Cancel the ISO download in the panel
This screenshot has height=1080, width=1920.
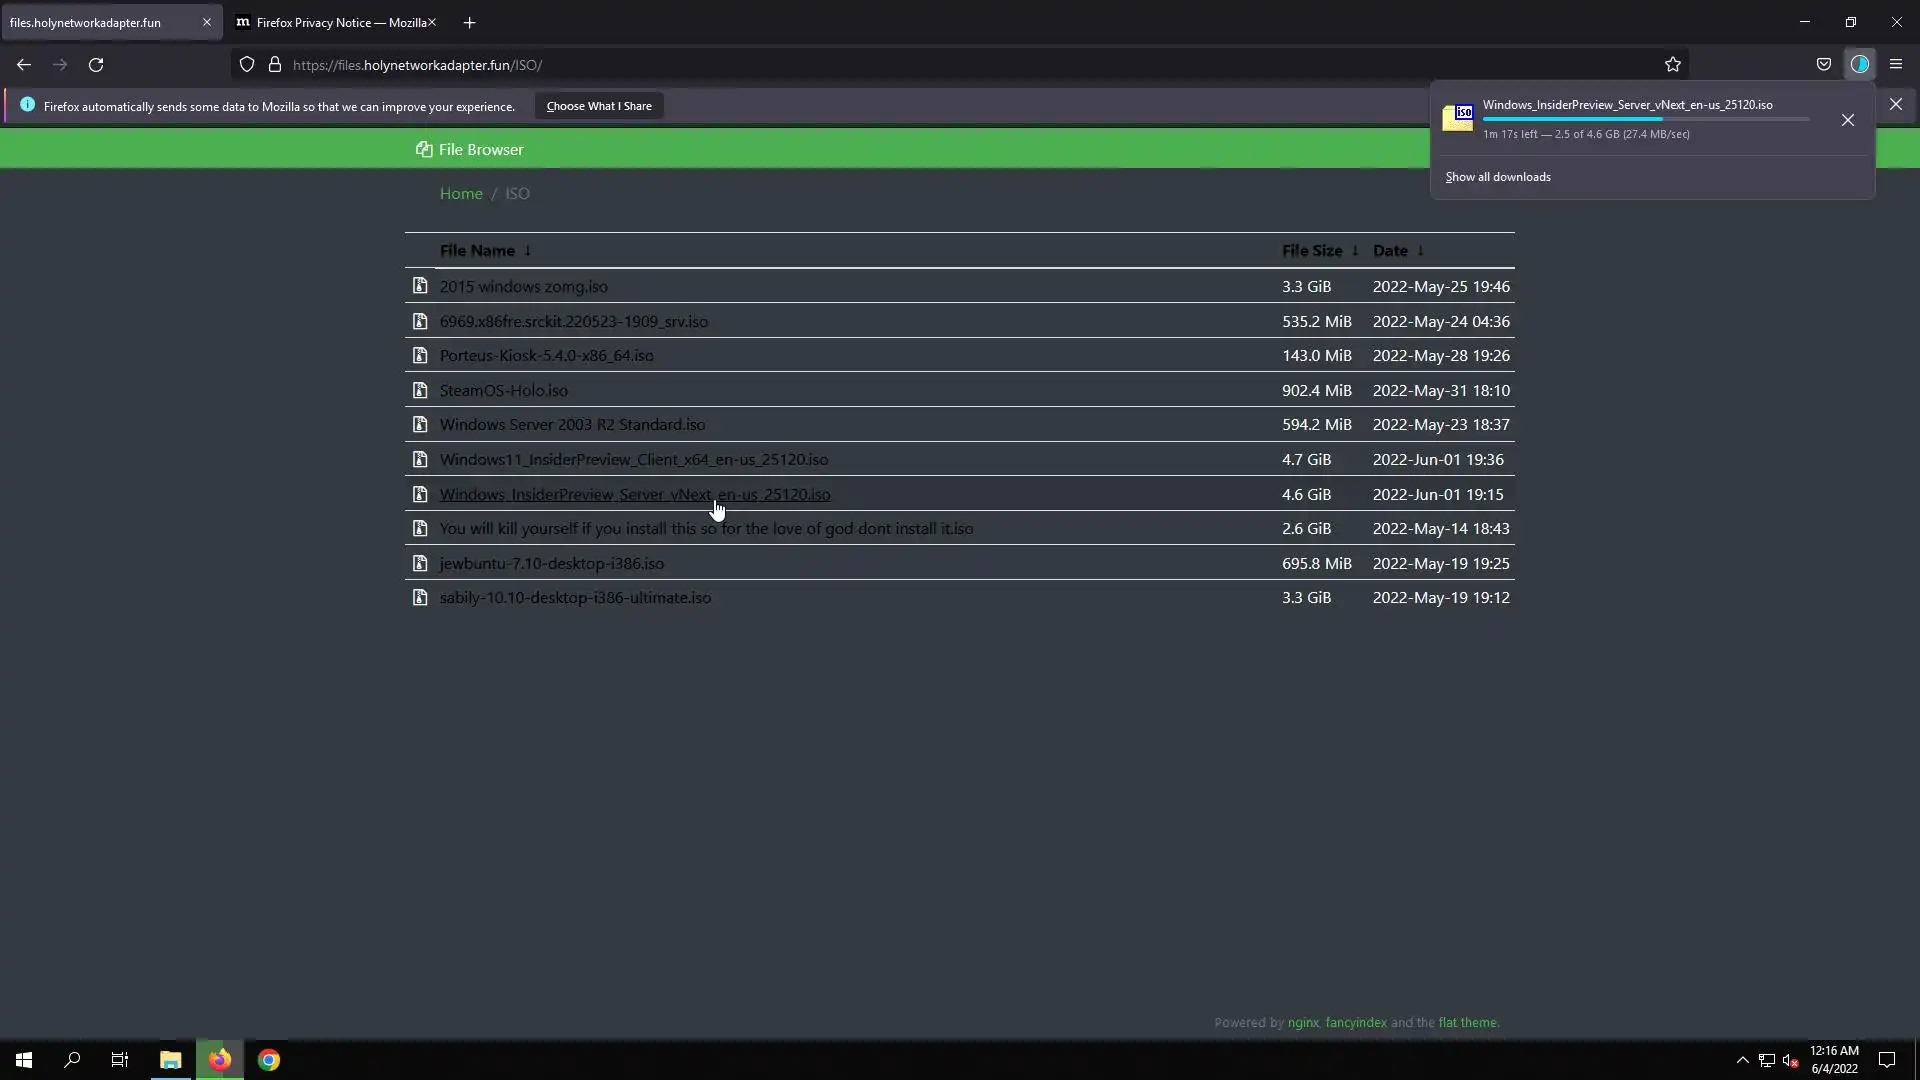click(1847, 120)
